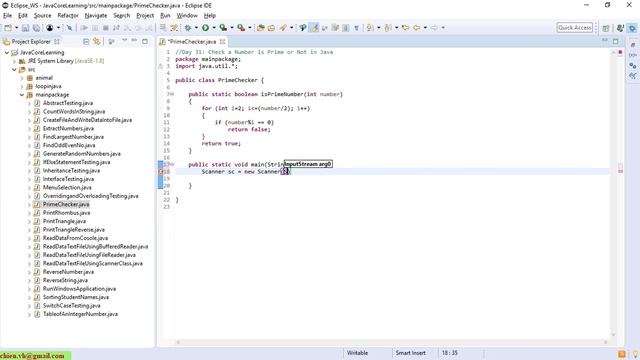Image resolution: width=640 pixels, height=360 pixels.
Task: Open the Project menu
Action: 145,16
